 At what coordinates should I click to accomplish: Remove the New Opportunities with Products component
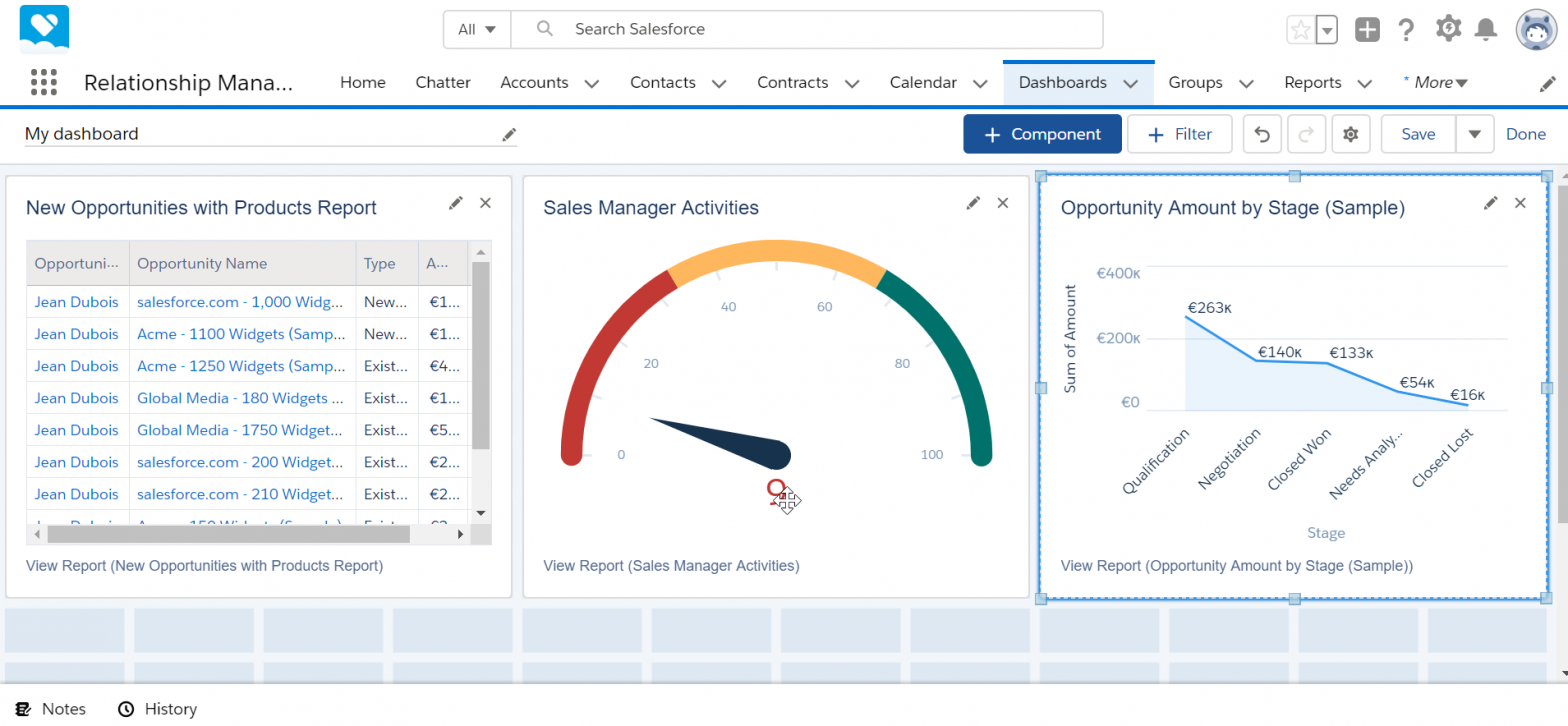(486, 203)
